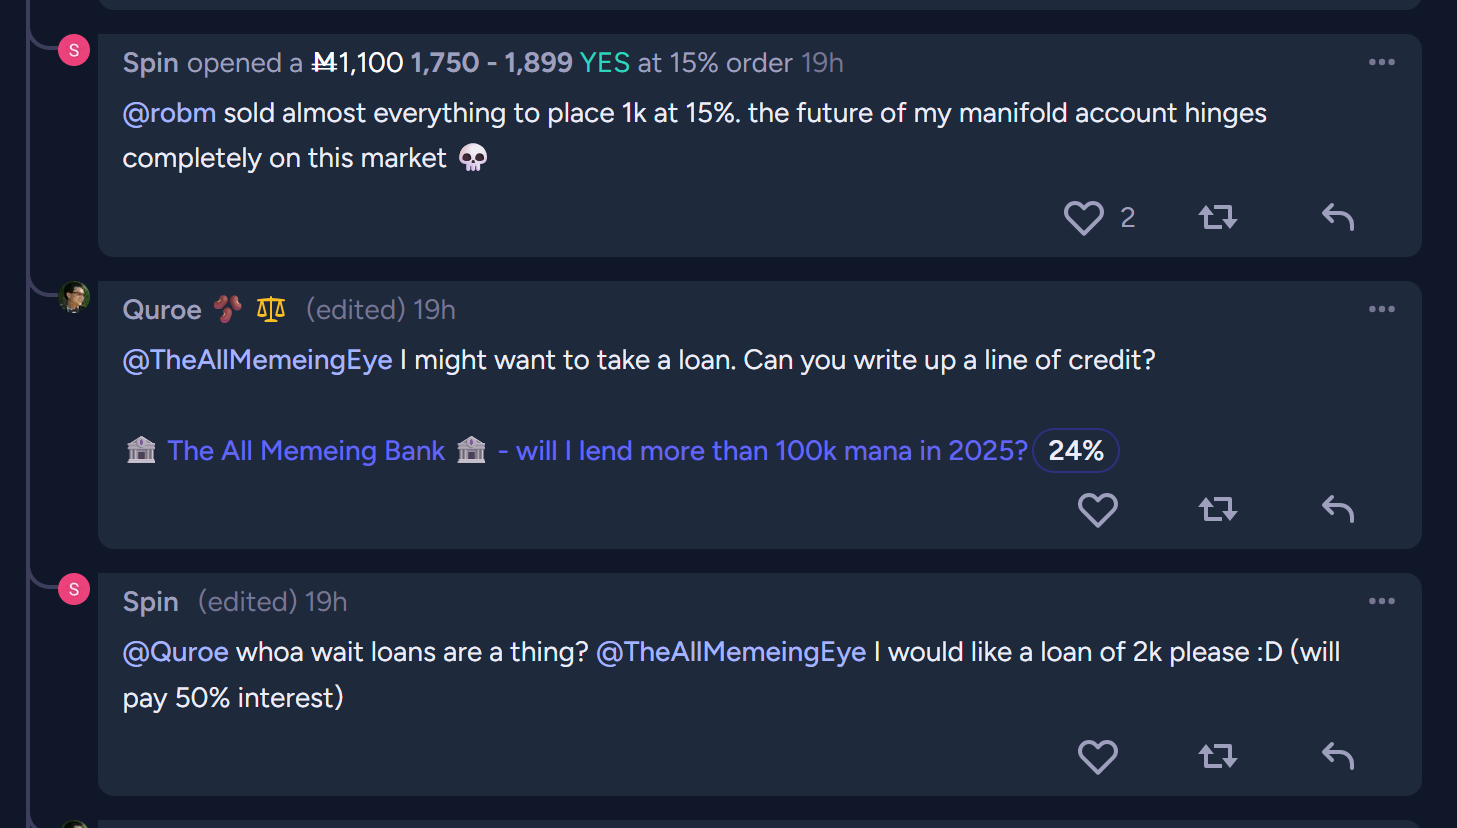
Task: Open the three-dot menu on Quroe's comment
Action: (1382, 309)
